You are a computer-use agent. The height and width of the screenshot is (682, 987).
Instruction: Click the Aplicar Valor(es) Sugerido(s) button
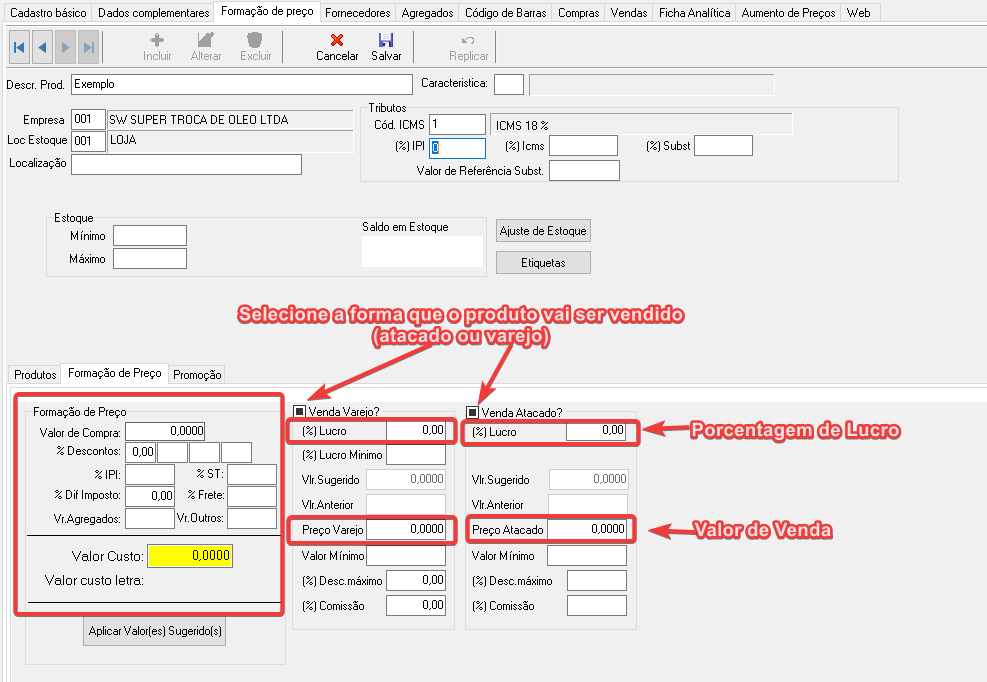tap(154, 632)
